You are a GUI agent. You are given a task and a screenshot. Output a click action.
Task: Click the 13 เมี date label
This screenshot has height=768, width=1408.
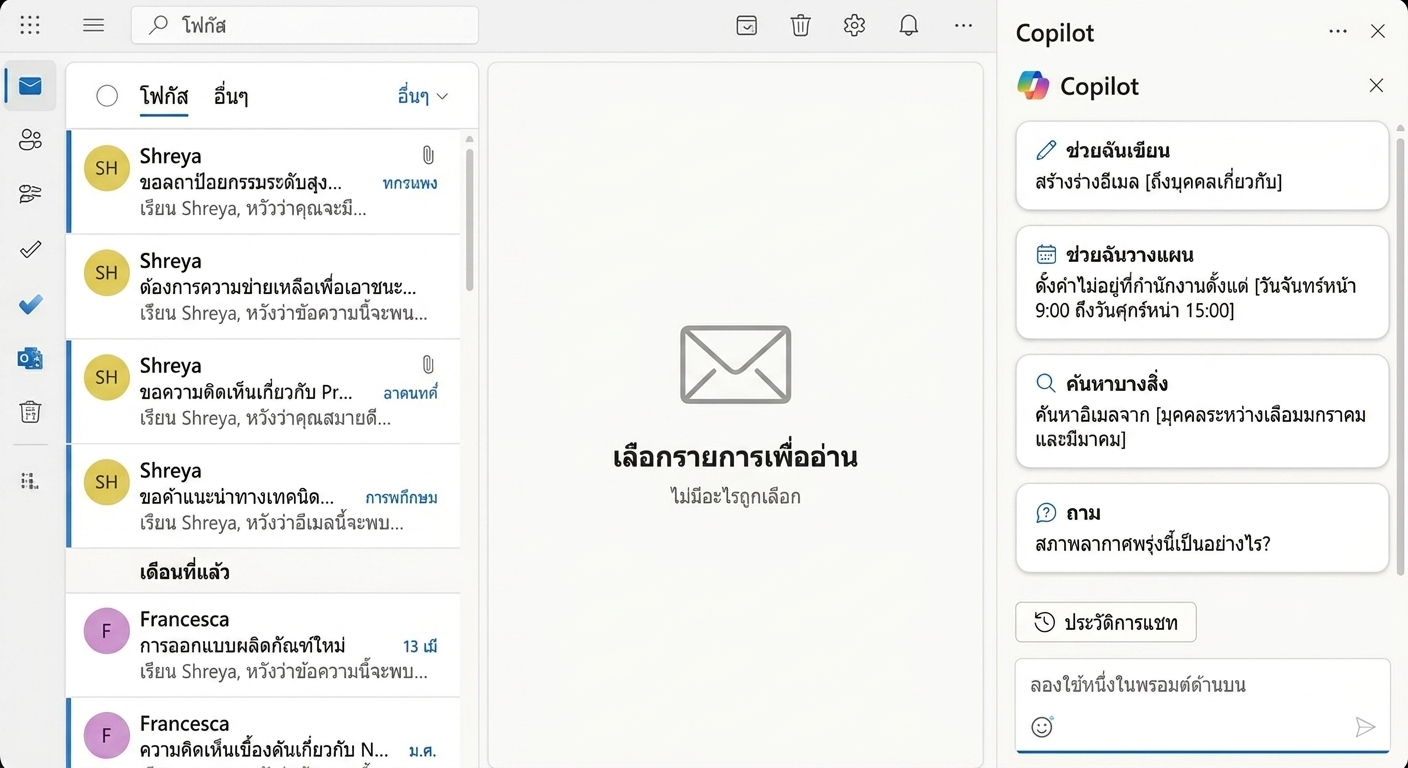(x=420, y=646)
